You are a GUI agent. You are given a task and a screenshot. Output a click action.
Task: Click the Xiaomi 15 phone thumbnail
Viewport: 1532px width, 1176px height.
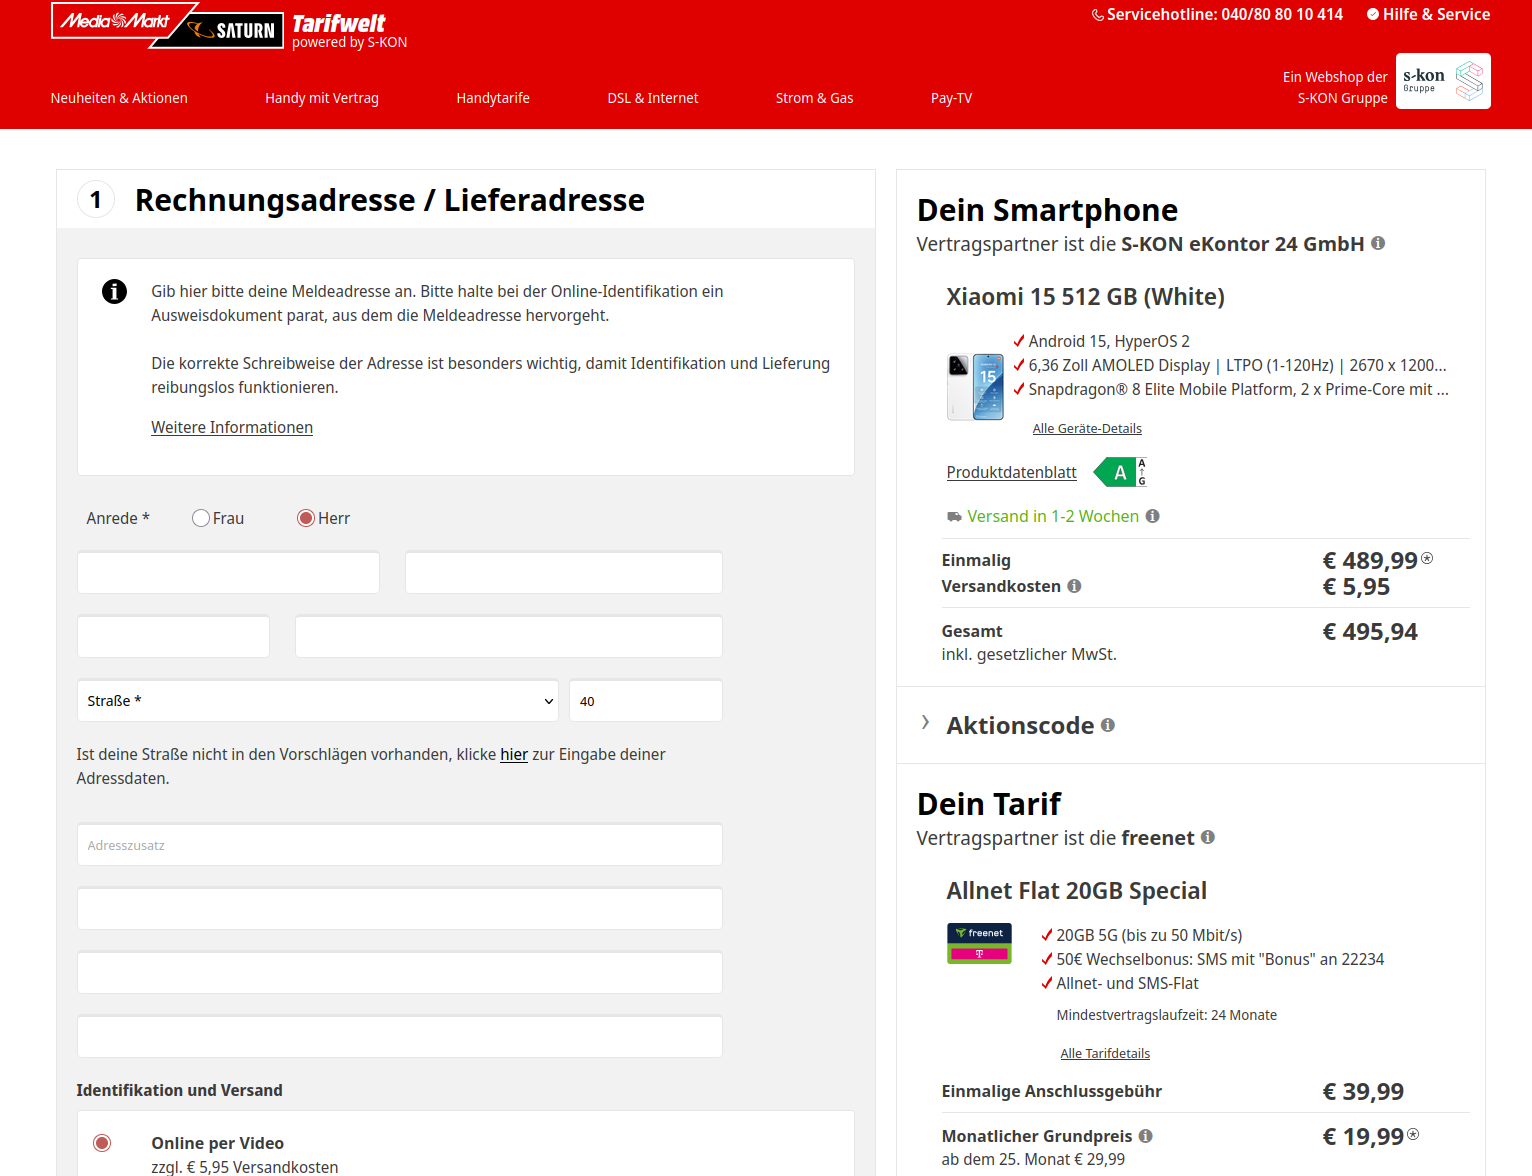(975, 387)
